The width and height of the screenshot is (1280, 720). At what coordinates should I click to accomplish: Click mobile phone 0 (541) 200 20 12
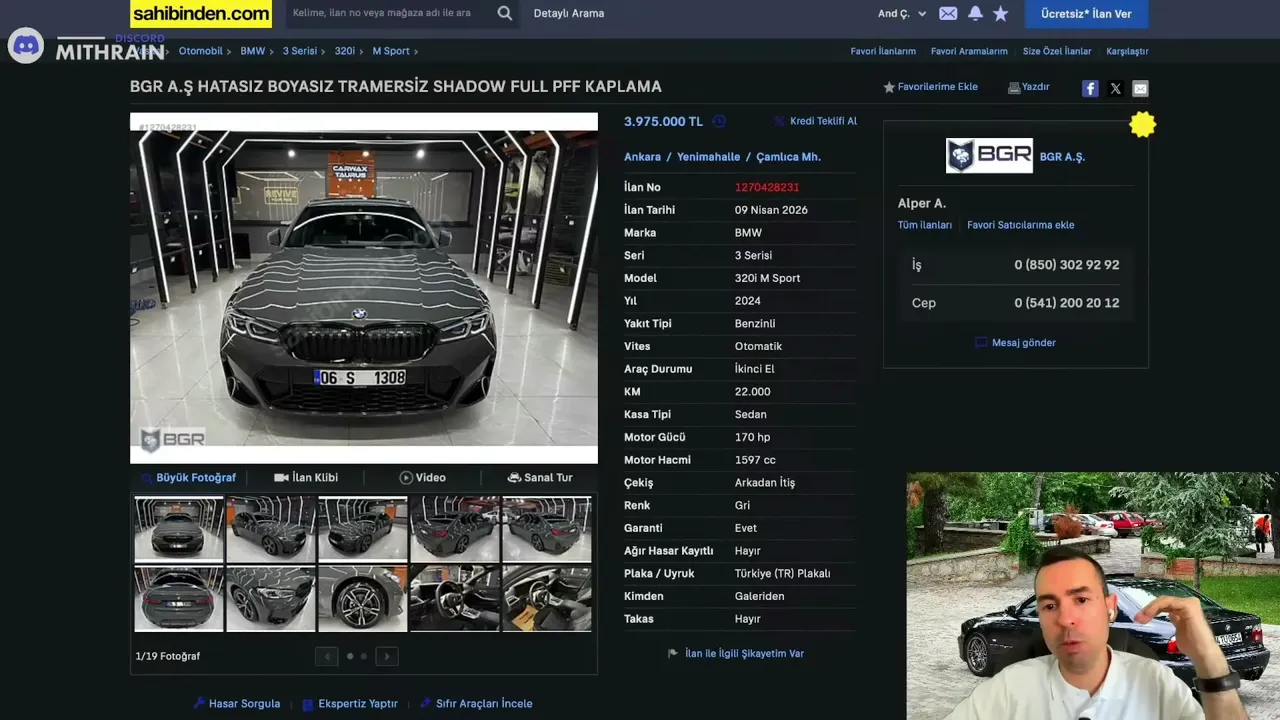[x=1067, y=303]
